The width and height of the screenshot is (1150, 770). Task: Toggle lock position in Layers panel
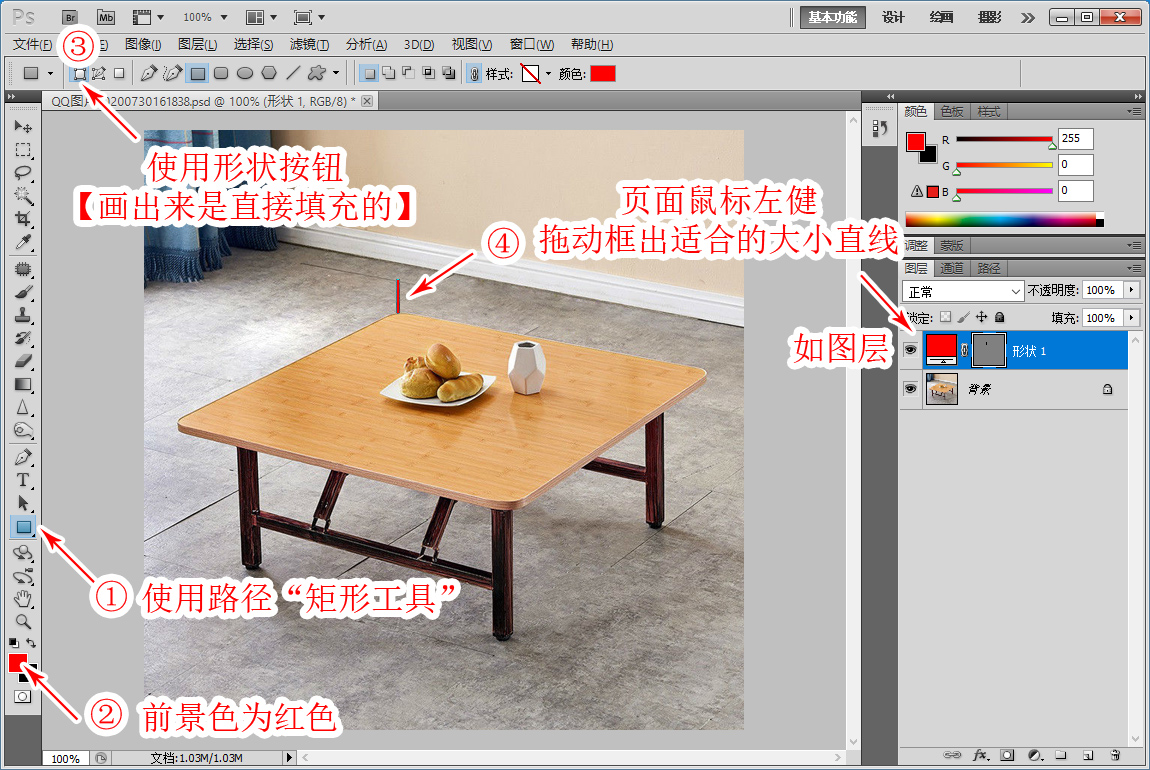[981, 317]
